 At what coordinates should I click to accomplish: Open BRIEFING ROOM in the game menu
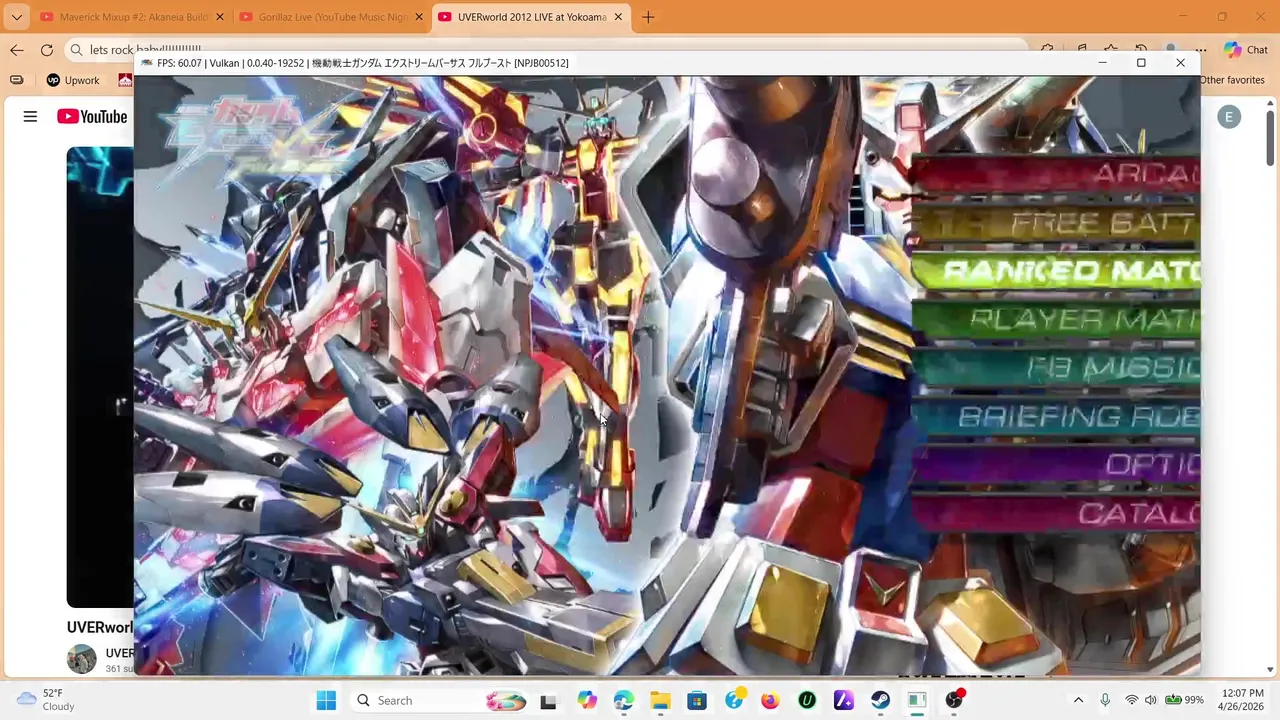click(1056, 416)
